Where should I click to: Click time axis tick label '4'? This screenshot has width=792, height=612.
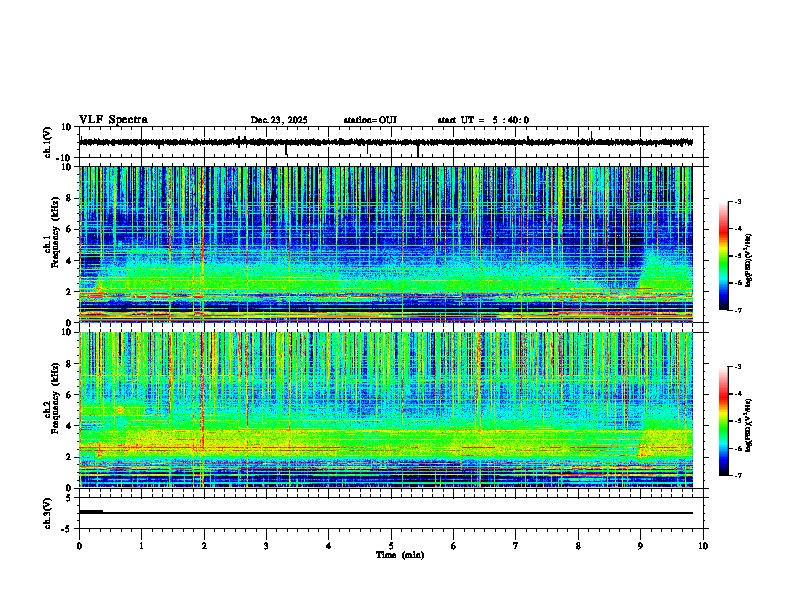(329, 546)
